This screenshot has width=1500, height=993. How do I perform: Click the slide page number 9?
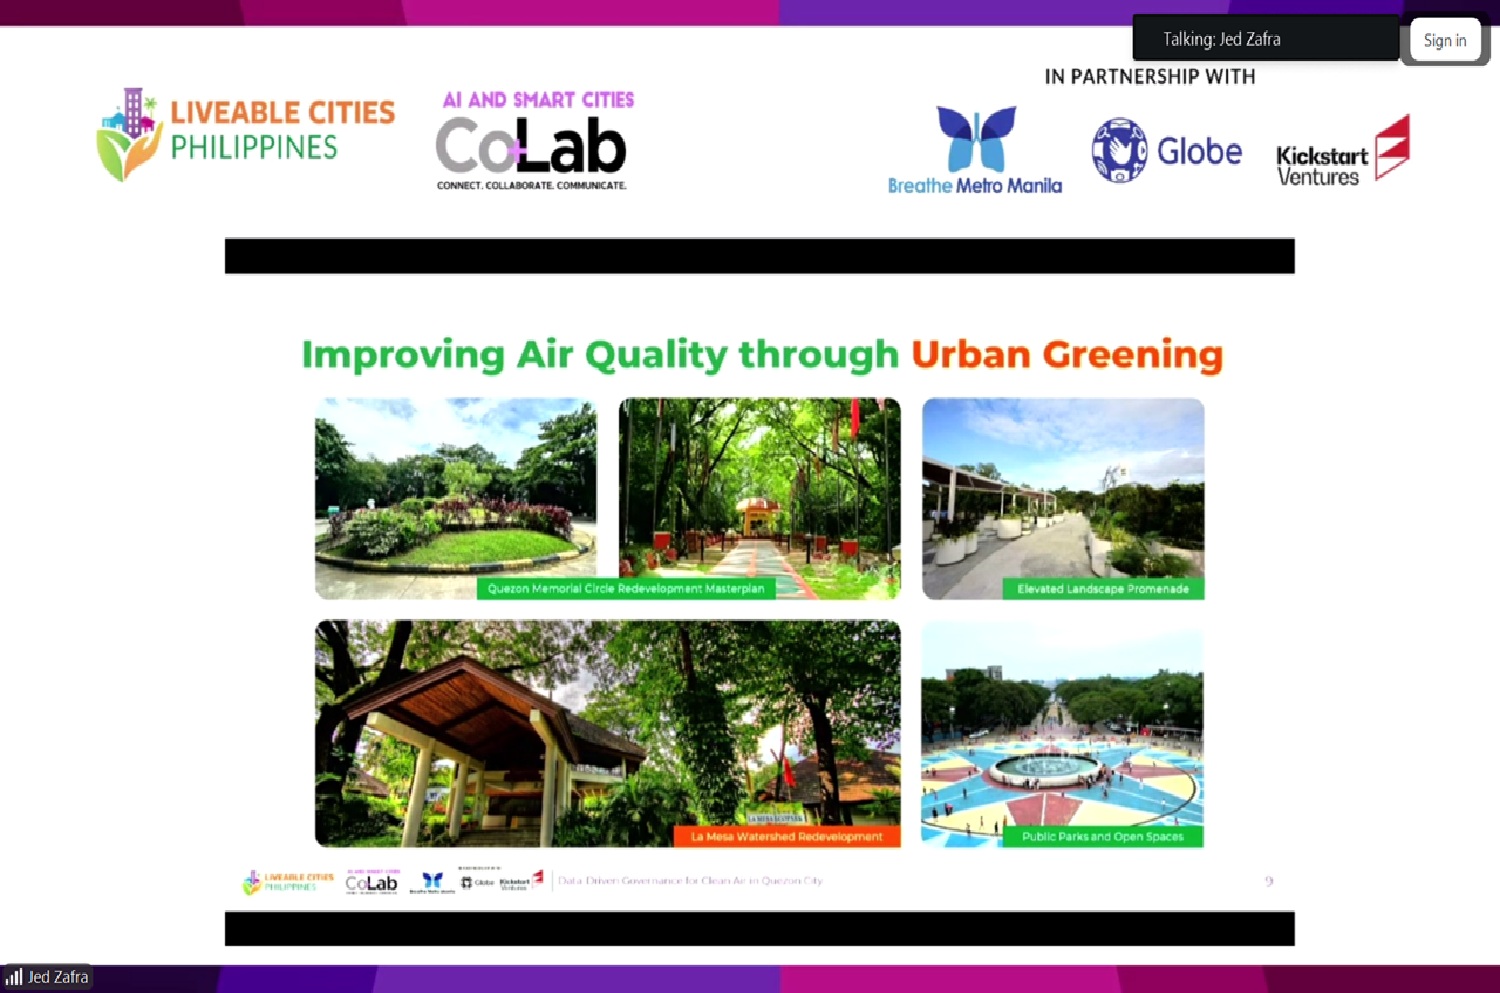pos(1269,881)
